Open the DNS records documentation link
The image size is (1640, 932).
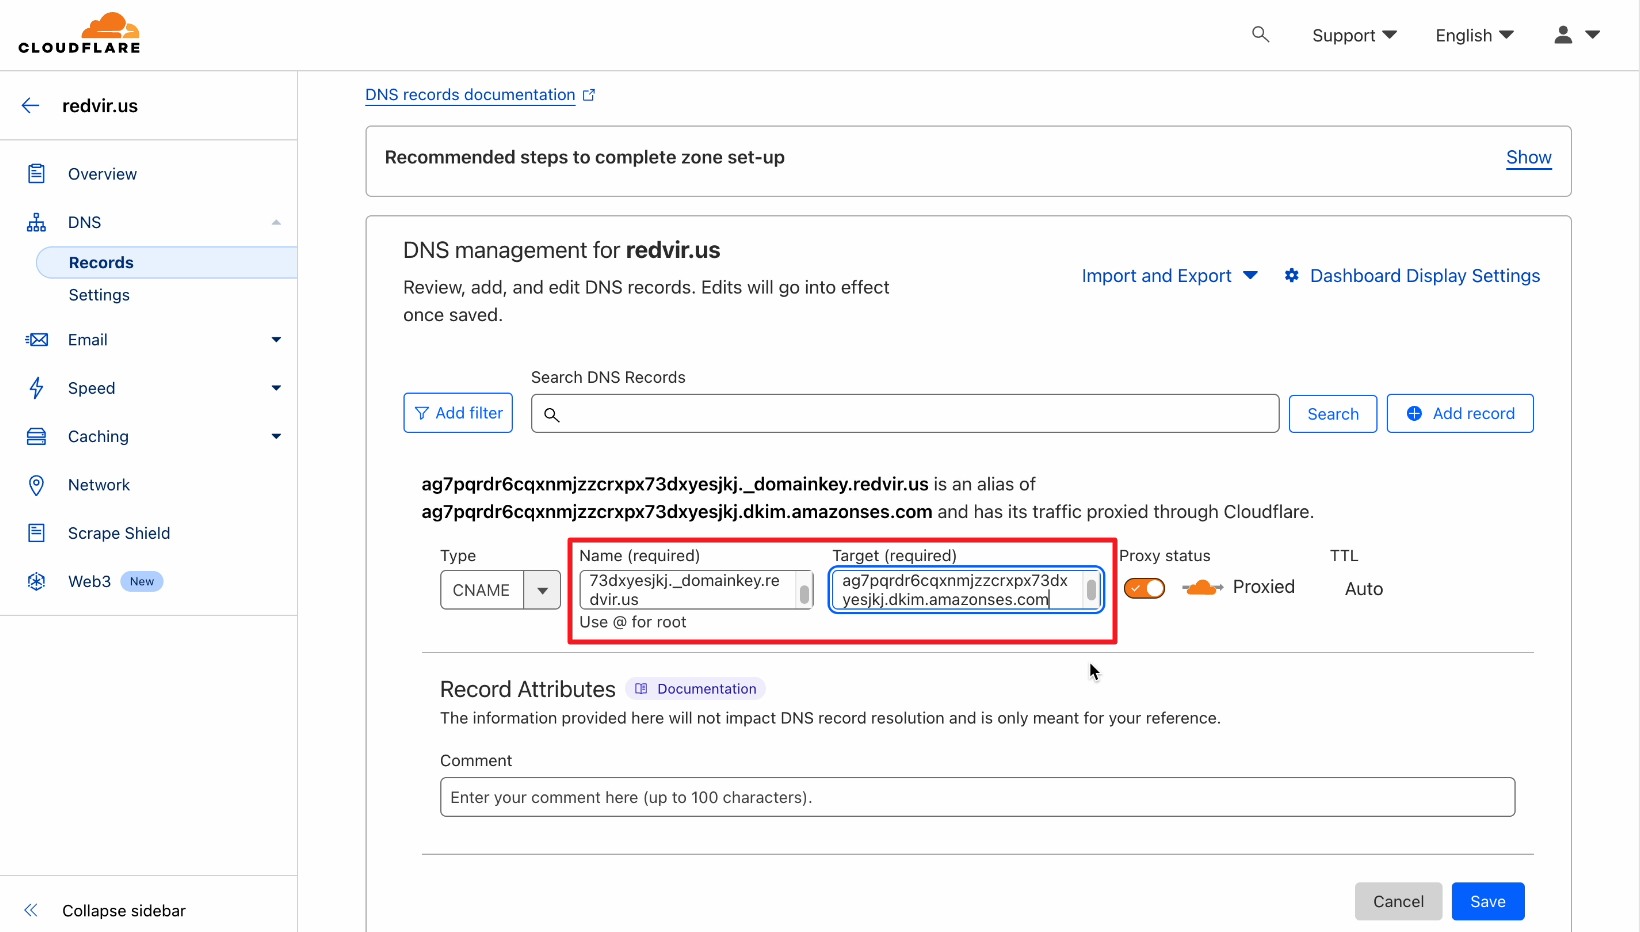(x=470, y=95)
